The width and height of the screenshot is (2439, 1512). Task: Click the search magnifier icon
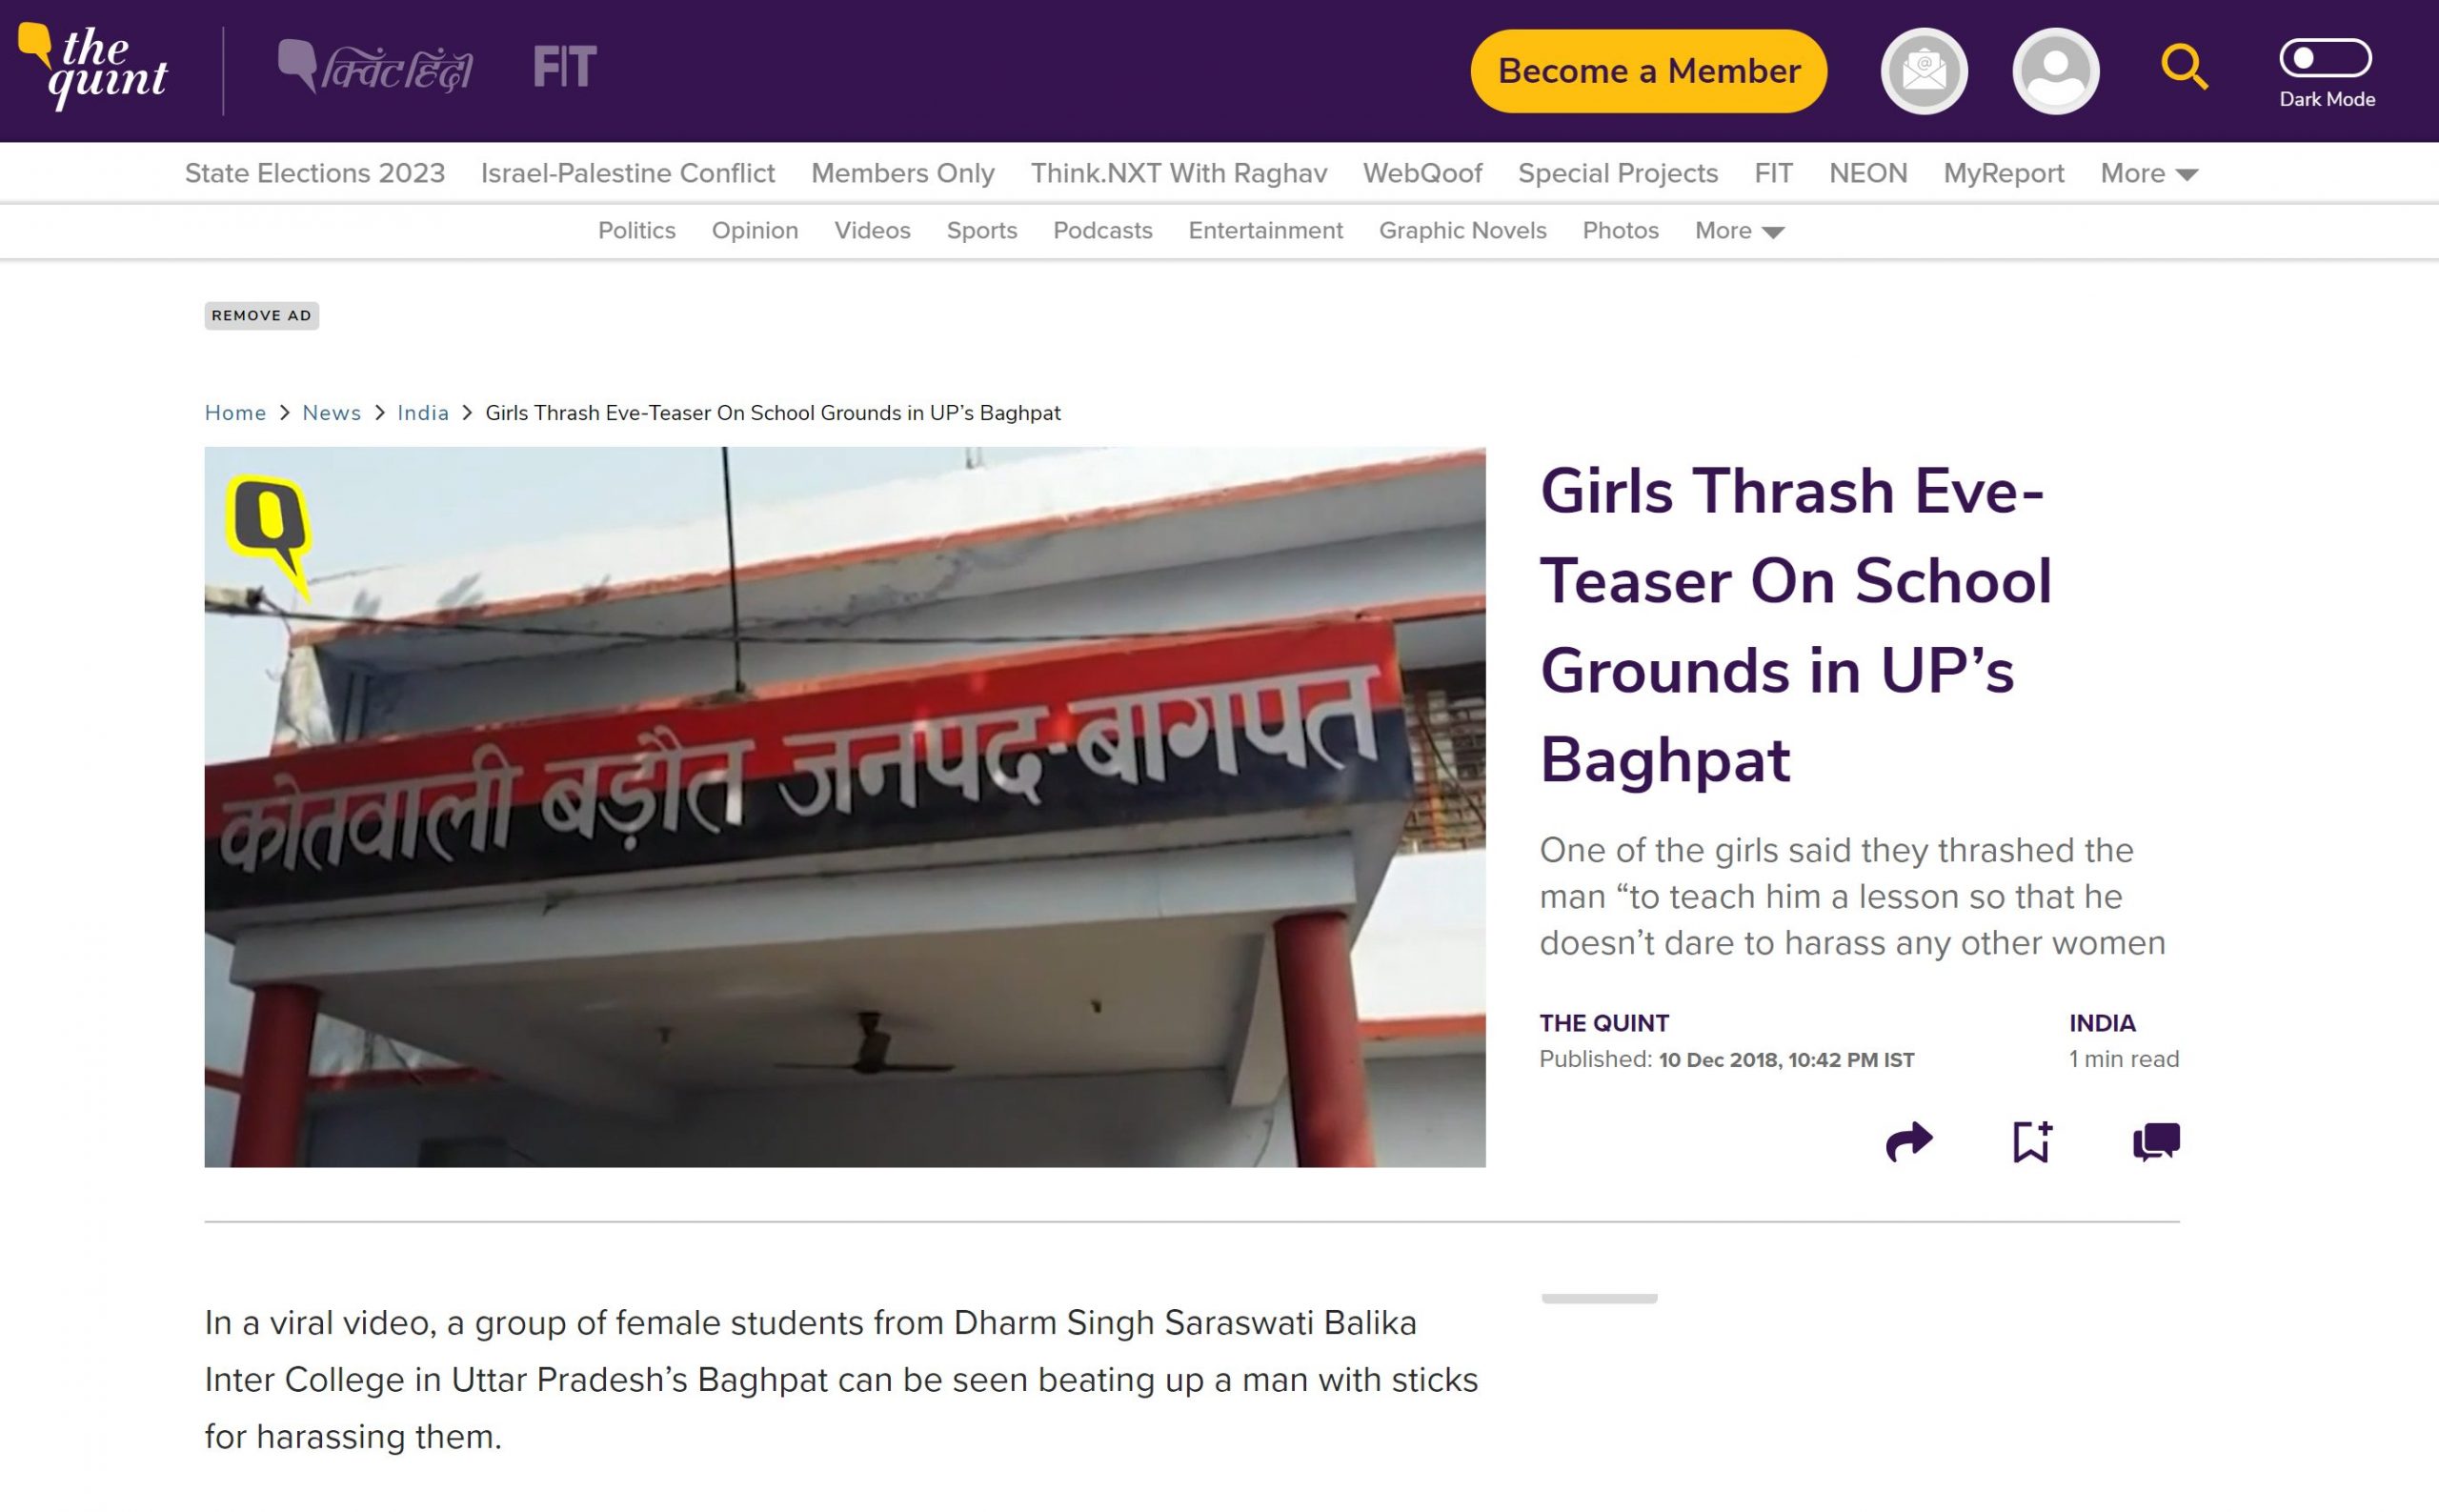pyautogui.click(x=2184, y=68)
